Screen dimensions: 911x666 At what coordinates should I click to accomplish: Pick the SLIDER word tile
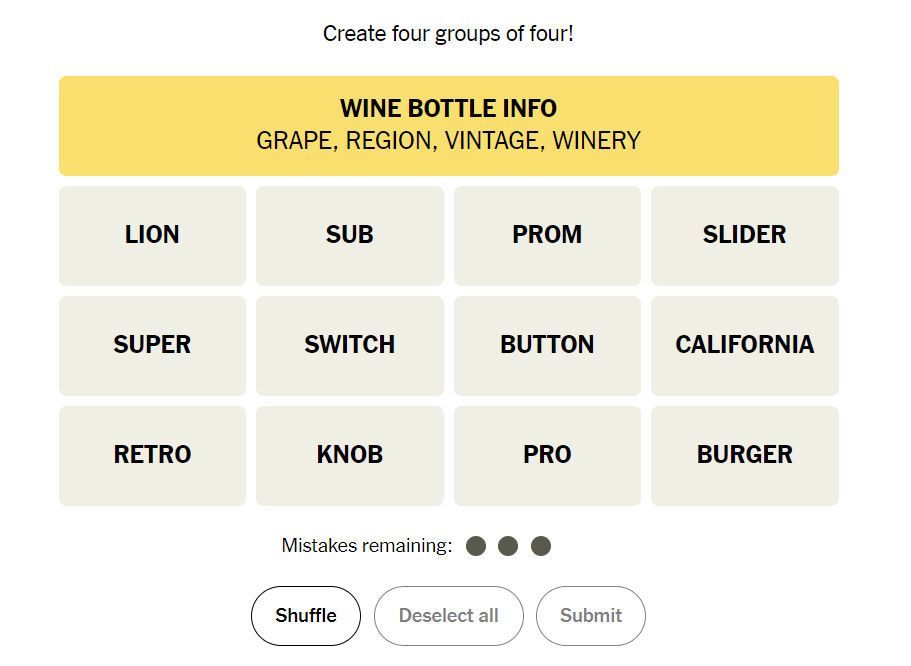point(744,235)
